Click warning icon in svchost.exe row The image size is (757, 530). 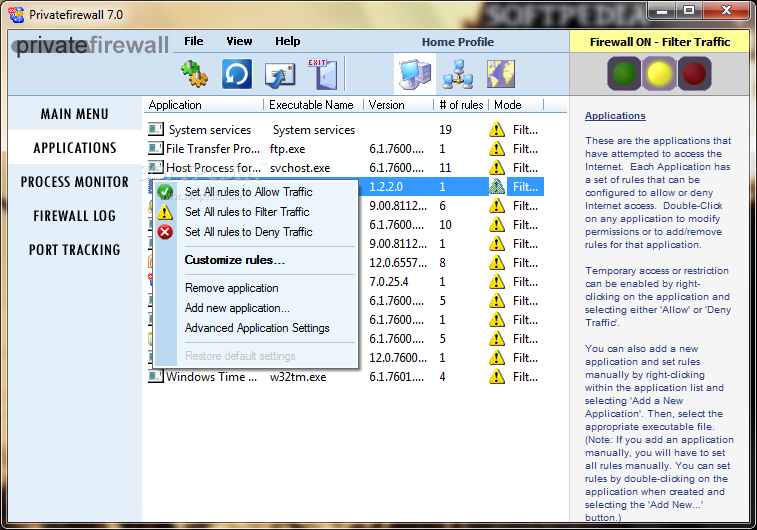[x=497, y=167]
